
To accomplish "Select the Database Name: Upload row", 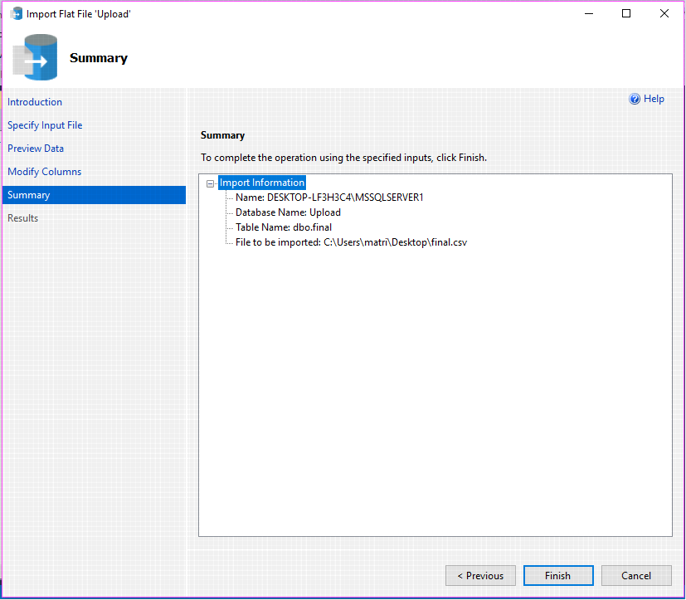I will tap(288, 212).
